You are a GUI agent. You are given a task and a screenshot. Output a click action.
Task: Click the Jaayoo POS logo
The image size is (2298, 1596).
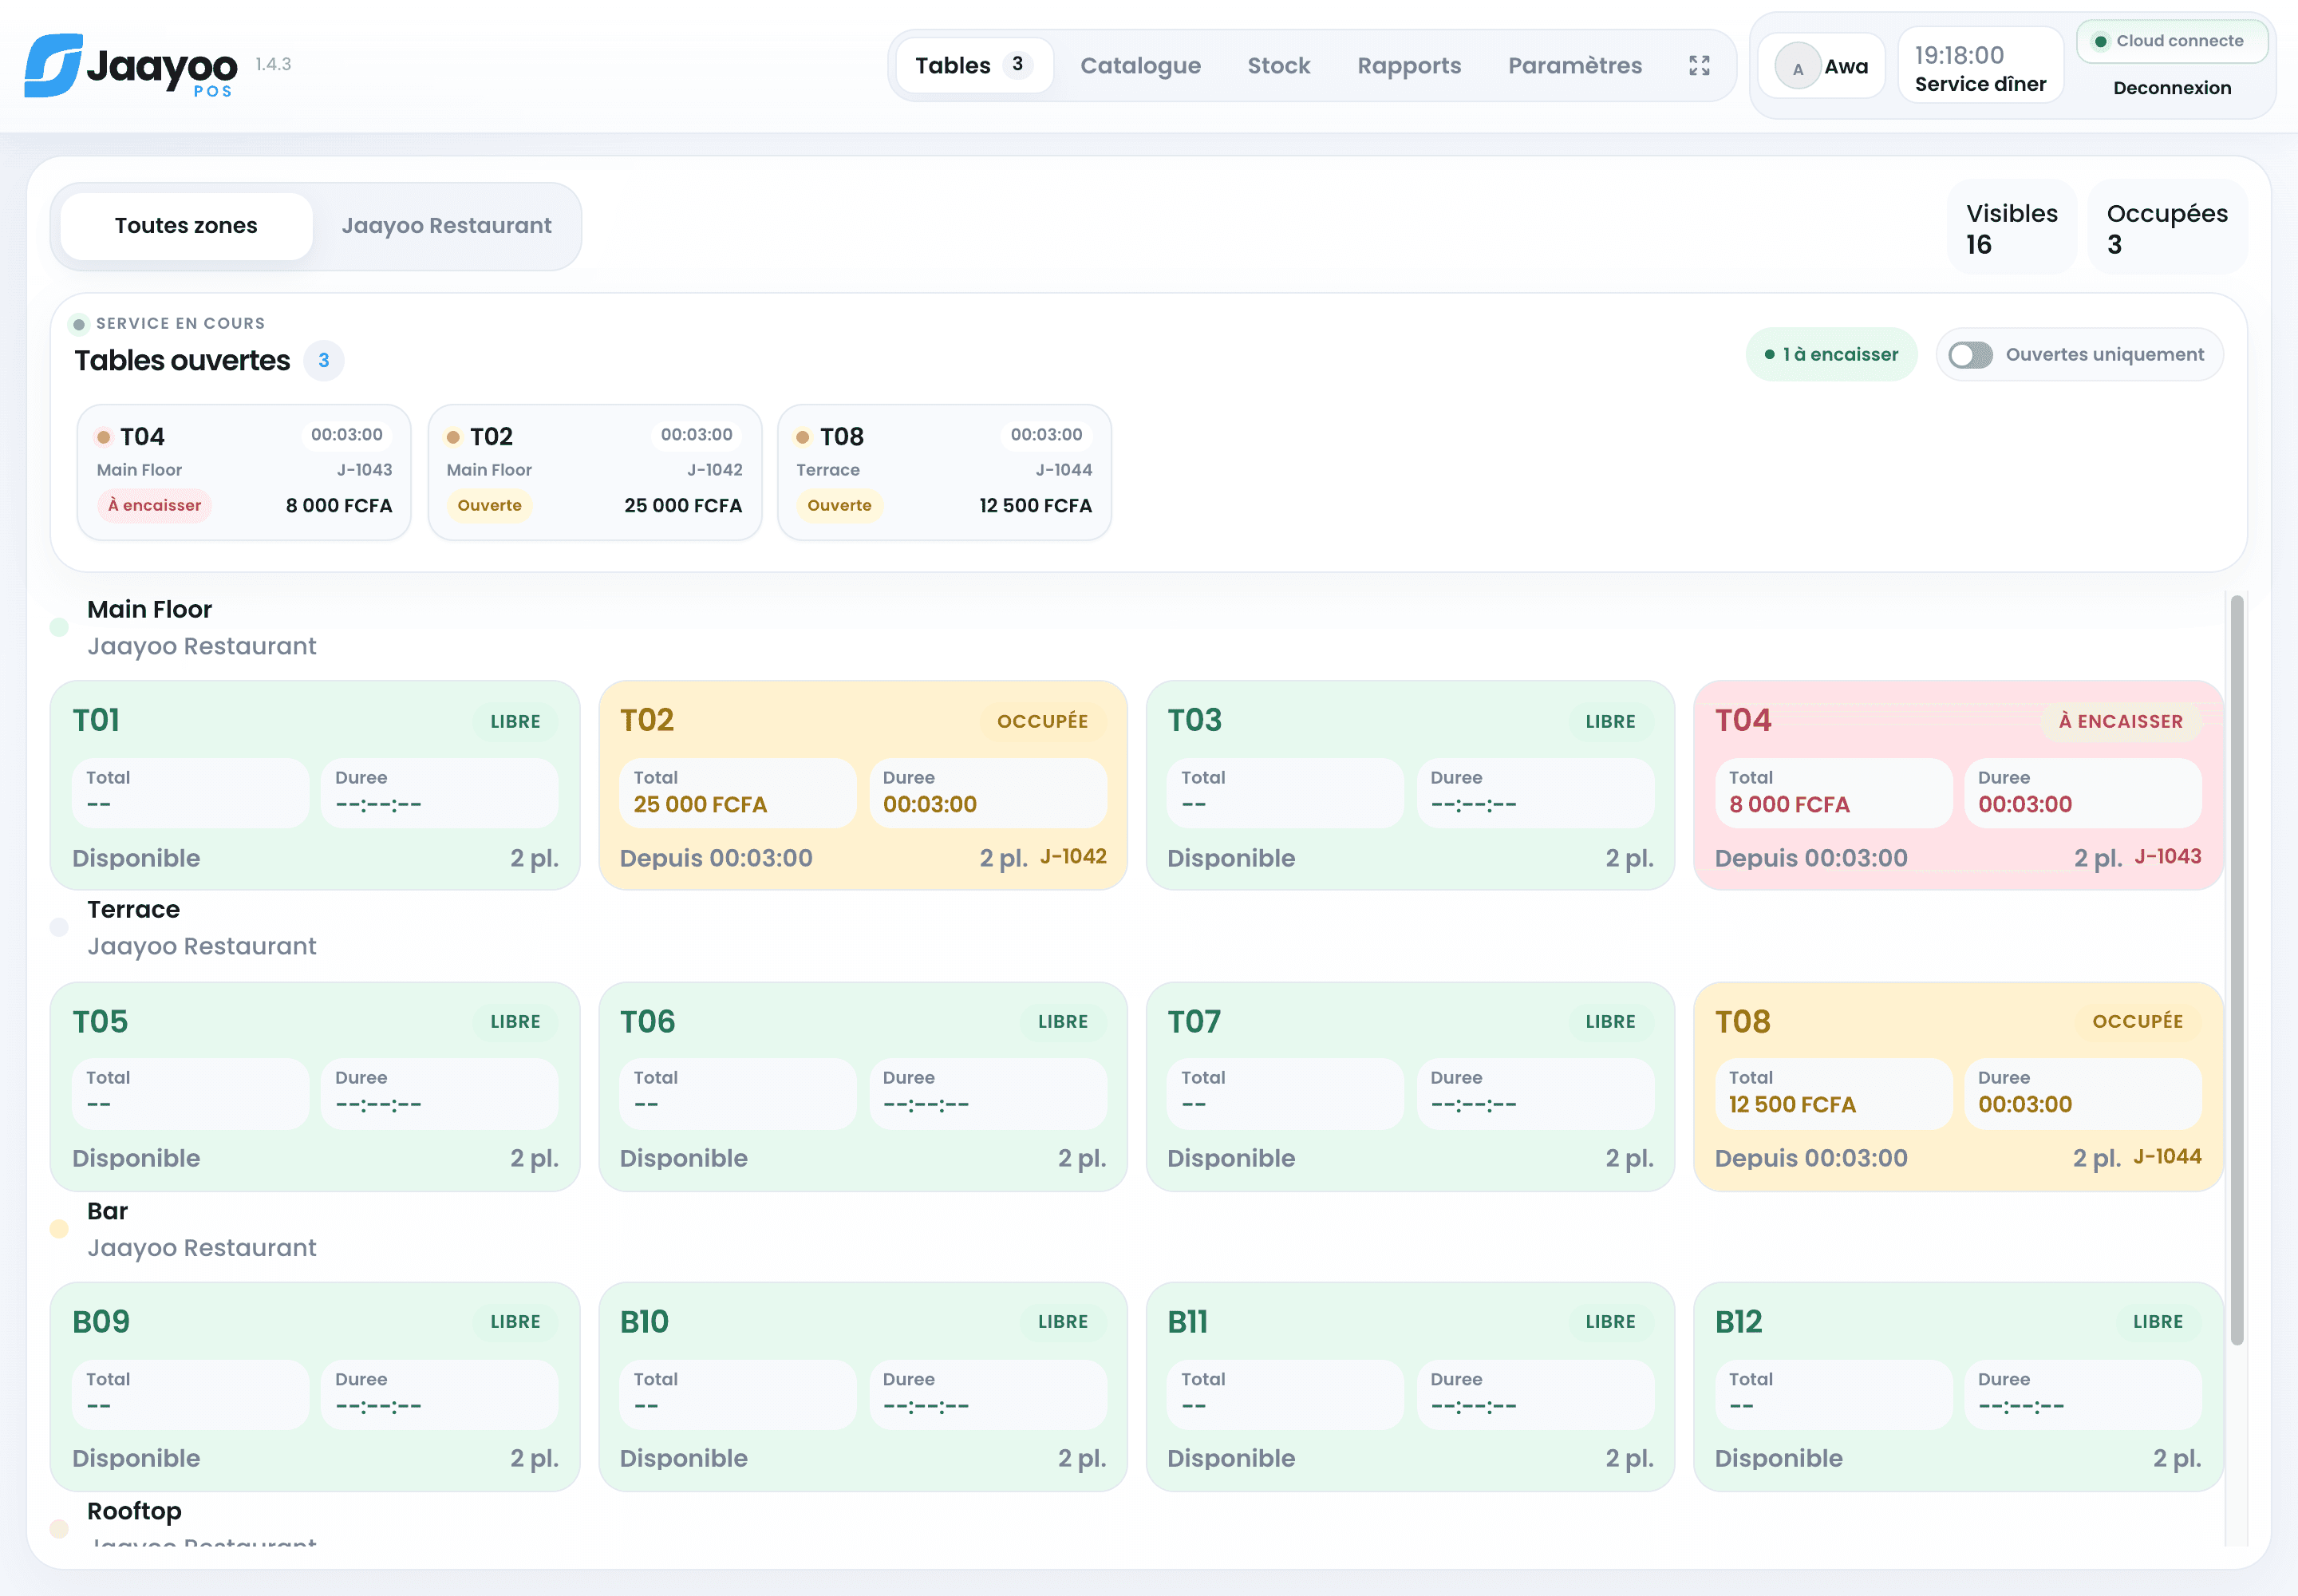tap(131, 65)
